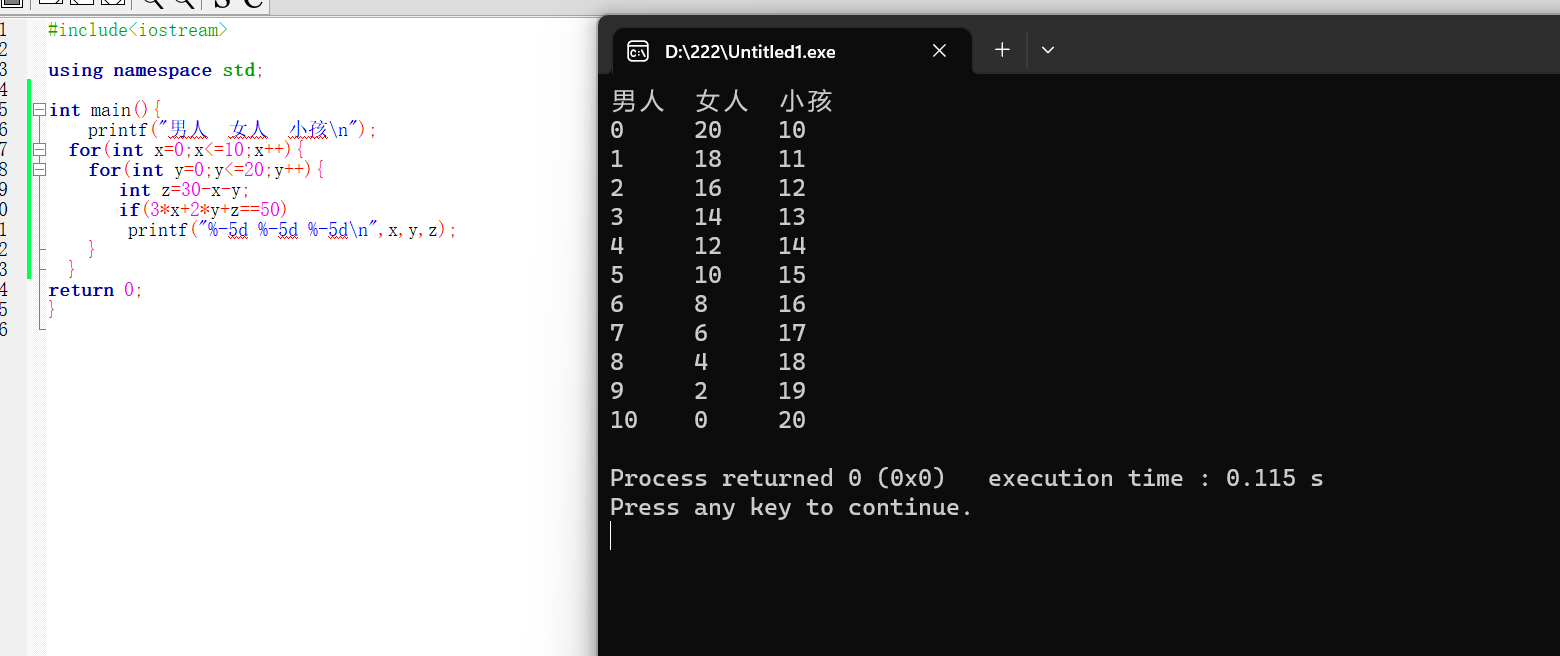Click the "S" toolbar icon
This screenshot has height=656, width=1560.
click(222, 4)
